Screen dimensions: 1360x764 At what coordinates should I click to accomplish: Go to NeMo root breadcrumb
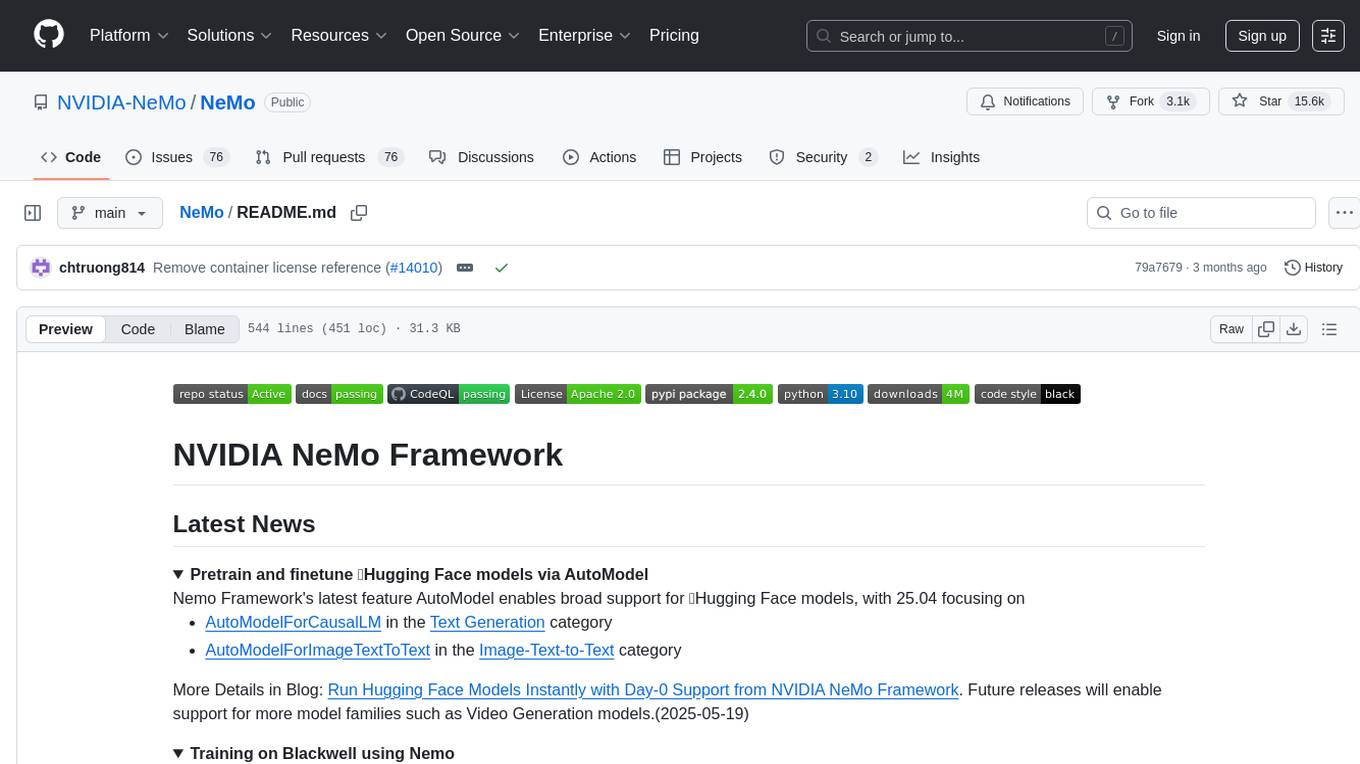pyautogui.click(x=201, y=213)
